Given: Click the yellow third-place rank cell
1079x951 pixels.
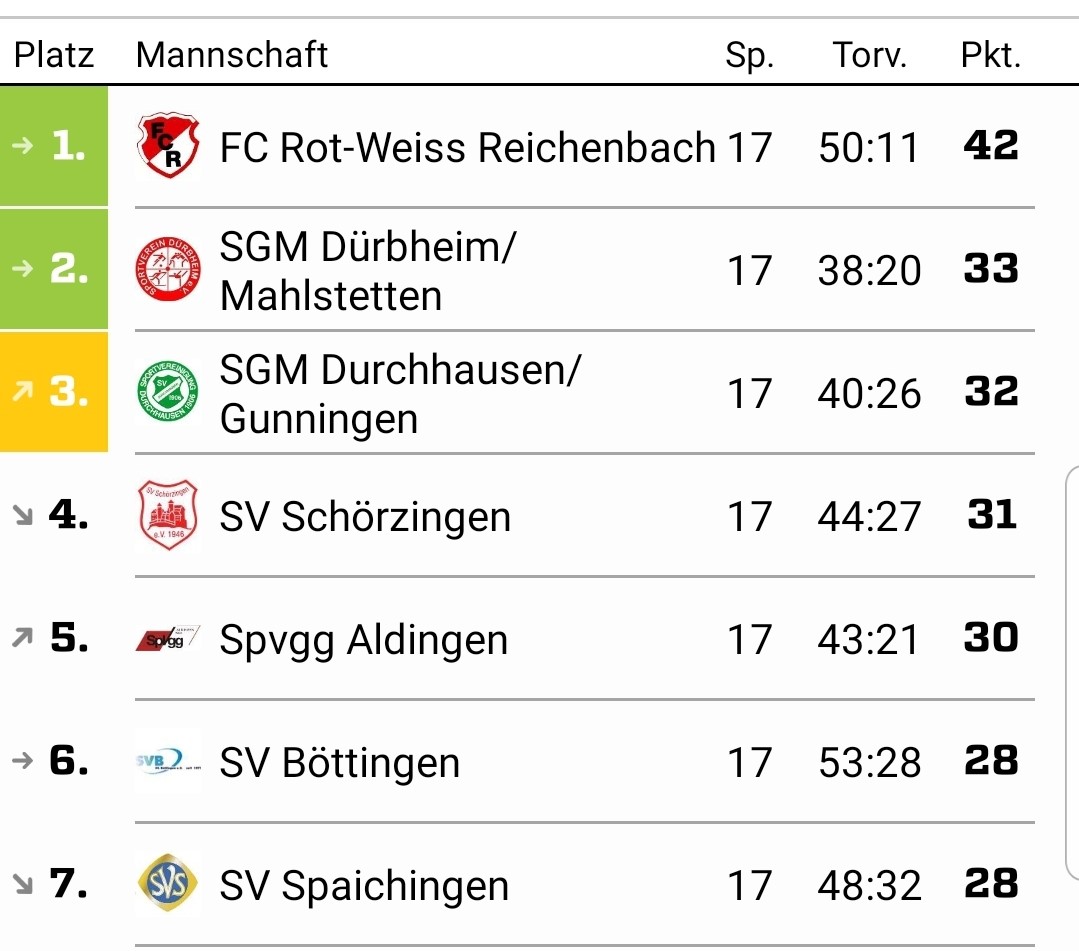Looking at the screenshot, I should point(54,393).
